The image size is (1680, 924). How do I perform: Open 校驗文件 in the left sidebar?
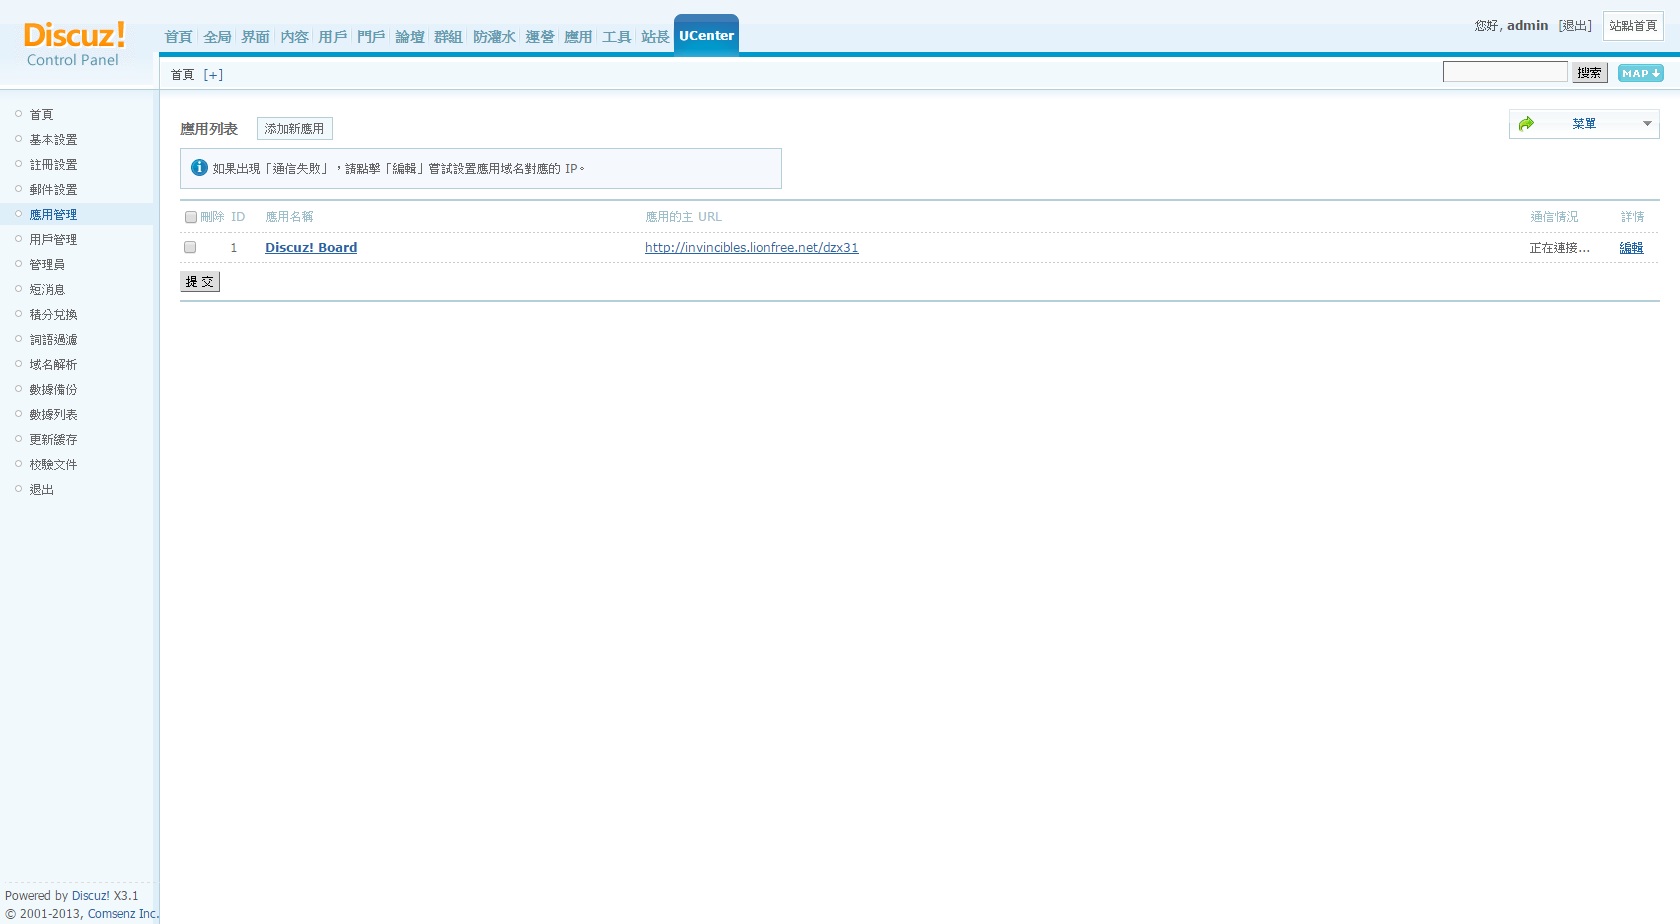[53, 465]
